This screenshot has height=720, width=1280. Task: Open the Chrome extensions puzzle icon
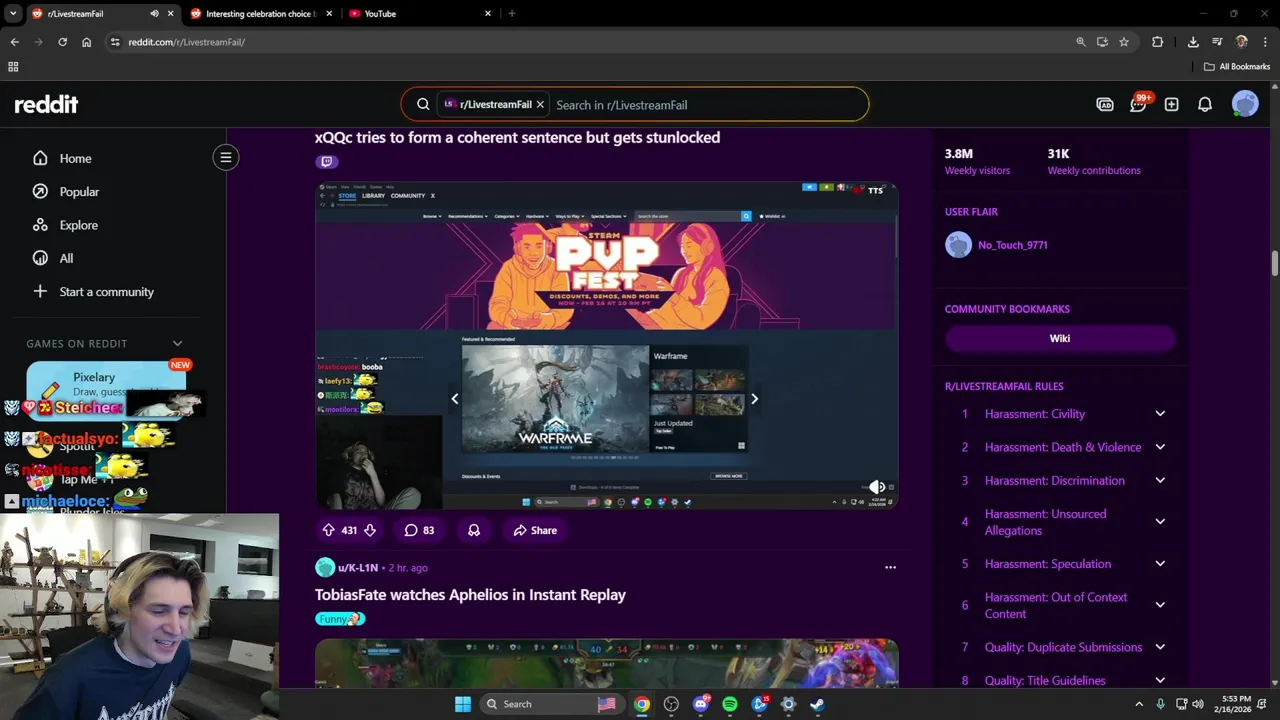[1158, 42]
